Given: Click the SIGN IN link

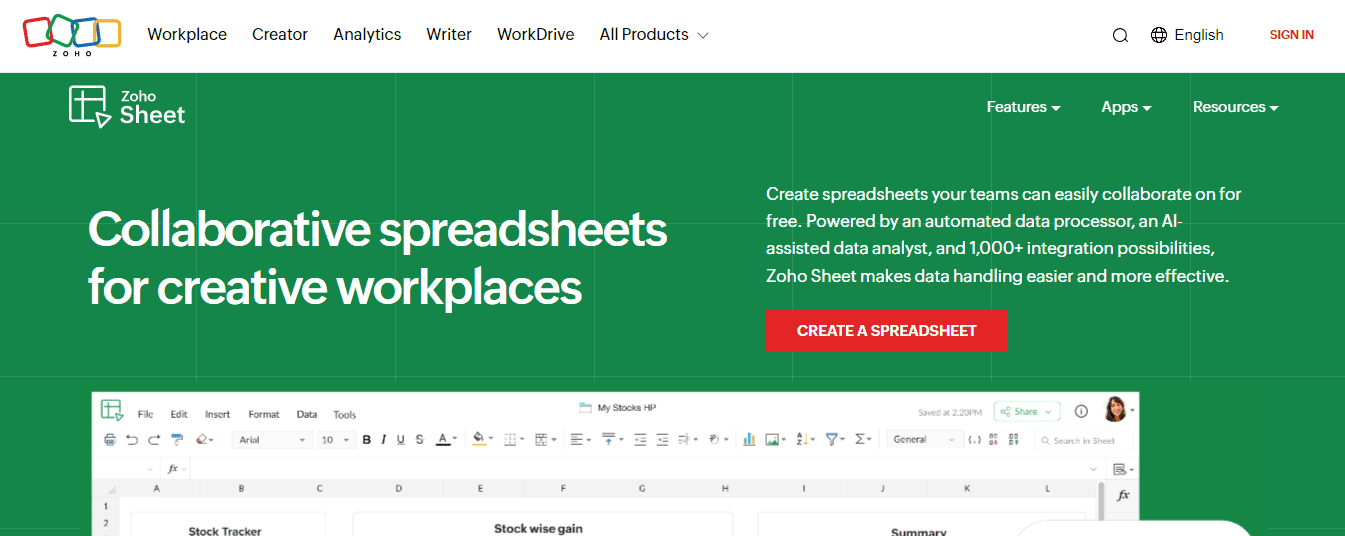Looking at the screenshot, I should (1291, 35).
